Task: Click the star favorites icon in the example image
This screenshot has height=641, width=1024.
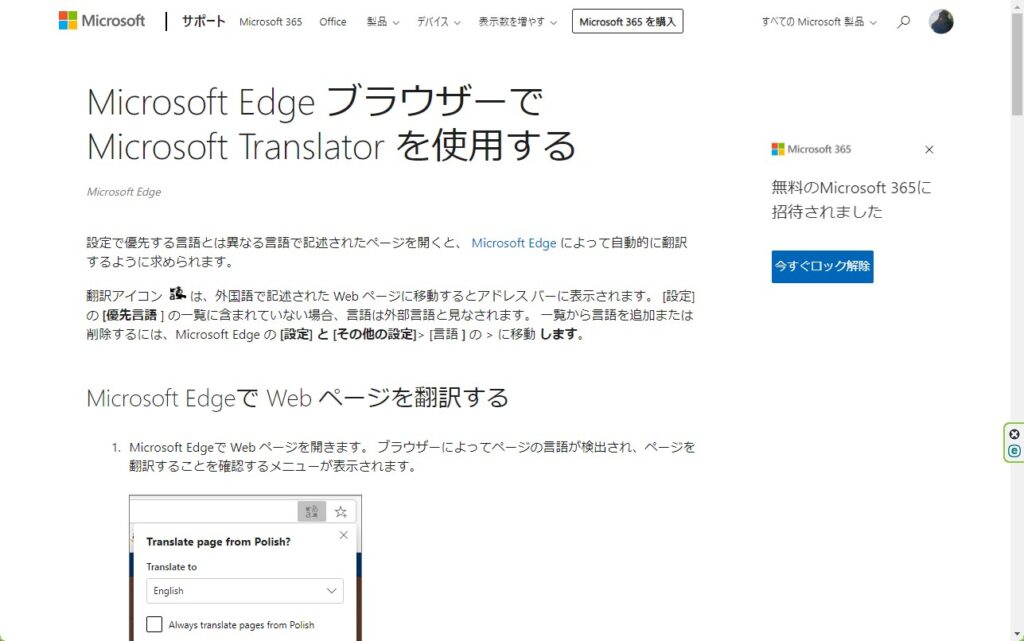Action: click(340, 511)
